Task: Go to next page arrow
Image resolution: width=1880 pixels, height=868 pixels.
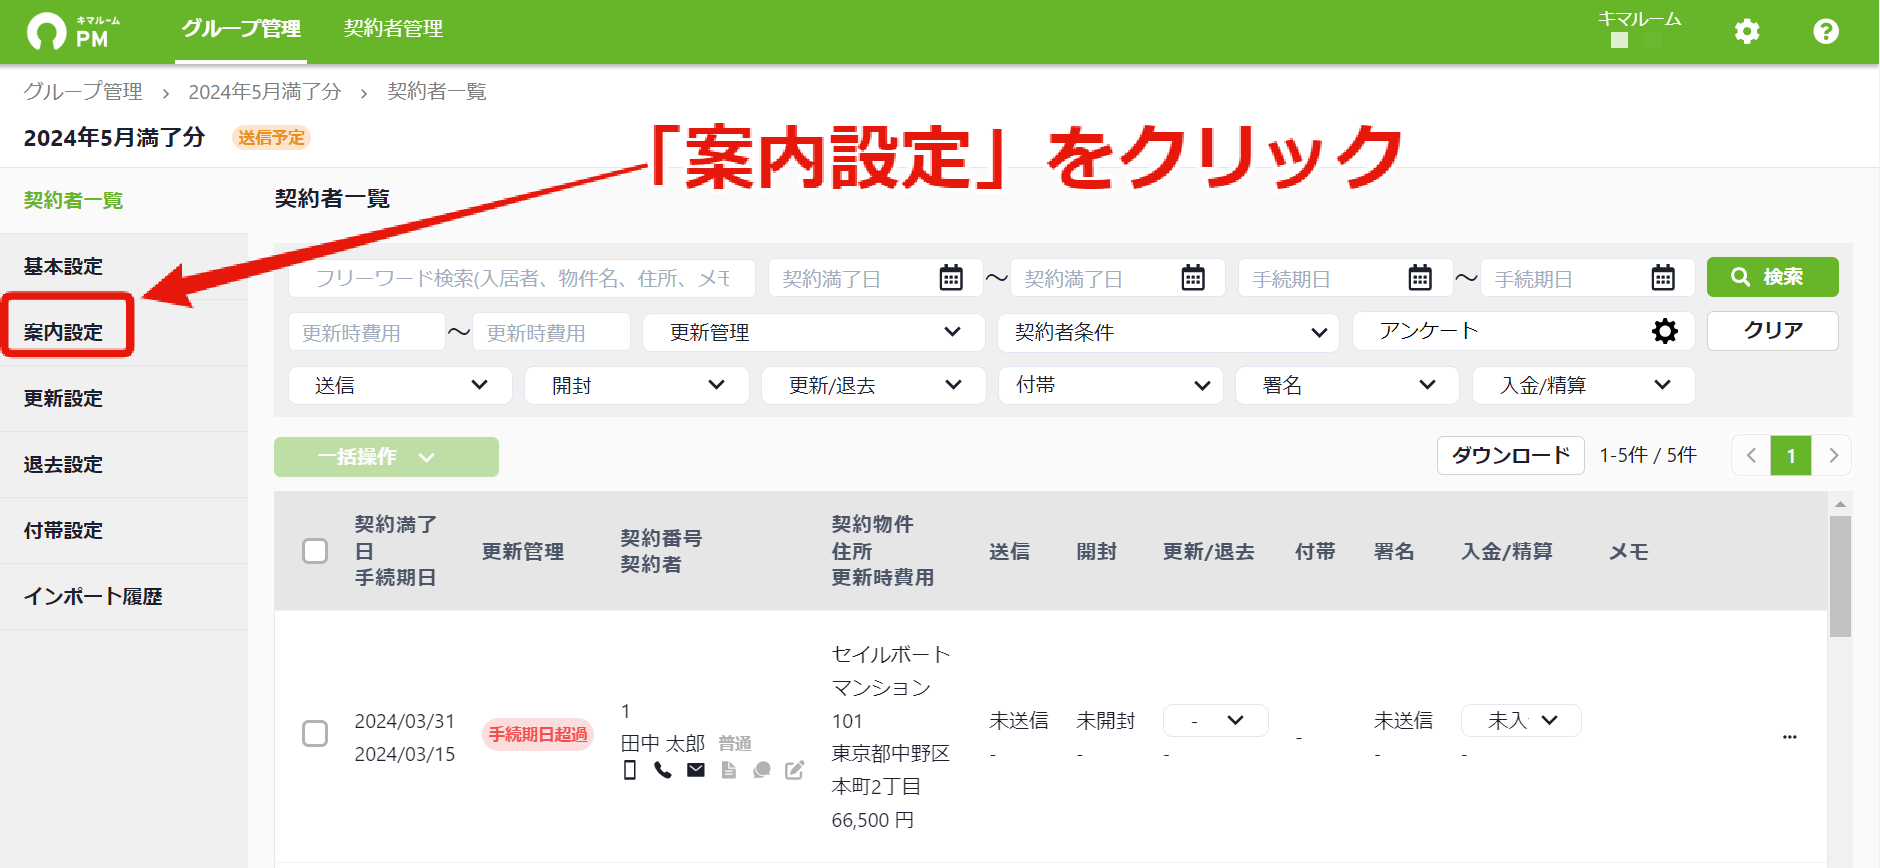Action: click(x=1833, y=456)
